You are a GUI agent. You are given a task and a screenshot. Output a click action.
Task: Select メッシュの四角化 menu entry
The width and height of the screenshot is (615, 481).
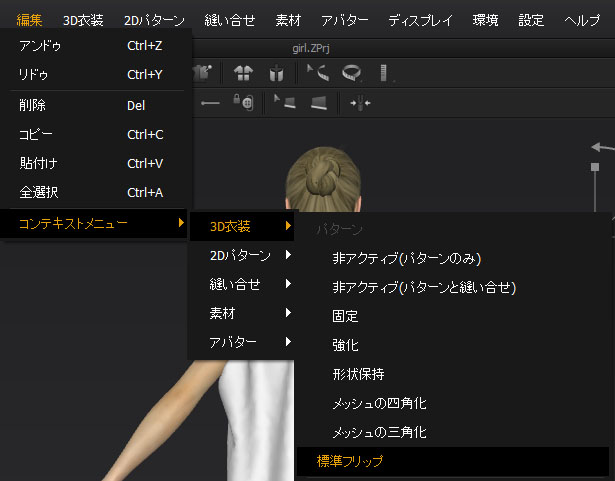click(x=453, y=403)
